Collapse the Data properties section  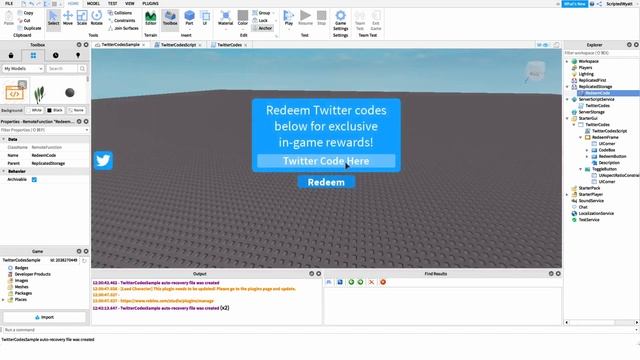[x=4, y=139]
